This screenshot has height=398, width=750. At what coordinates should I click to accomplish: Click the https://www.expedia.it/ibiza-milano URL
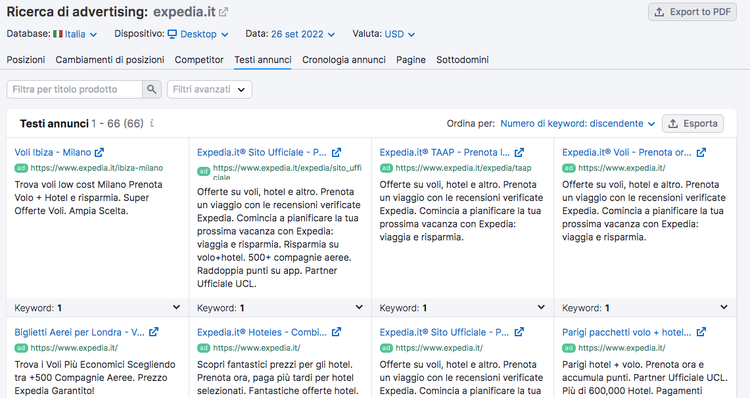click(x=97, y=168)
